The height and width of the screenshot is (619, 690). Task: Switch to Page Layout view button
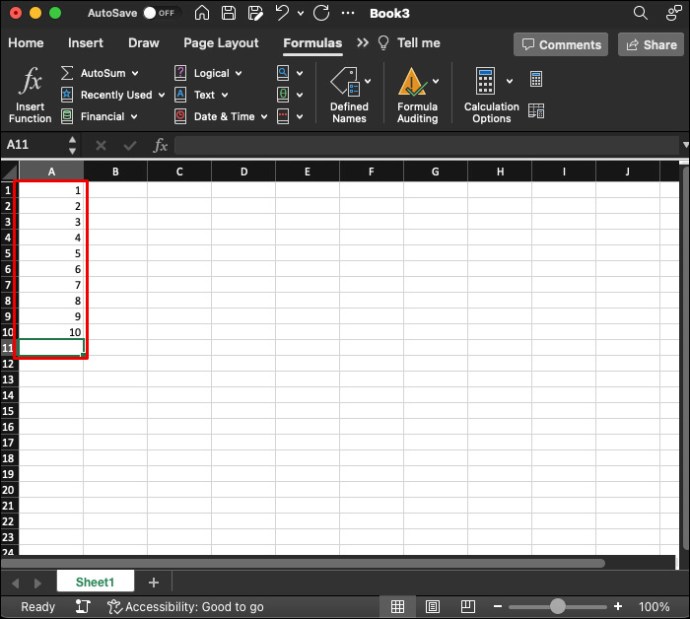tap(433, 607)
